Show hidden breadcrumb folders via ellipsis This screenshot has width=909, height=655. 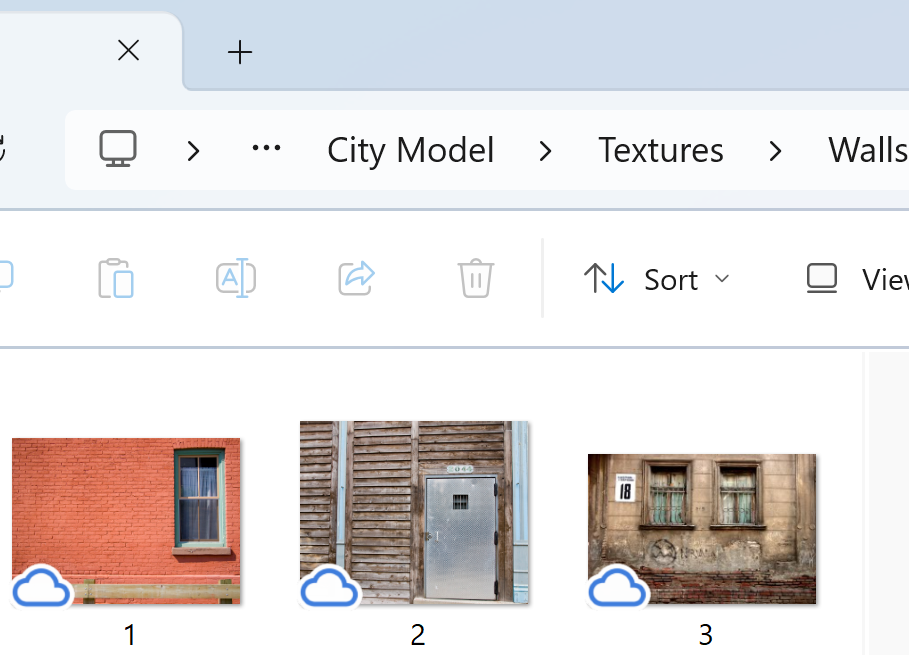(x=266, y=148)
